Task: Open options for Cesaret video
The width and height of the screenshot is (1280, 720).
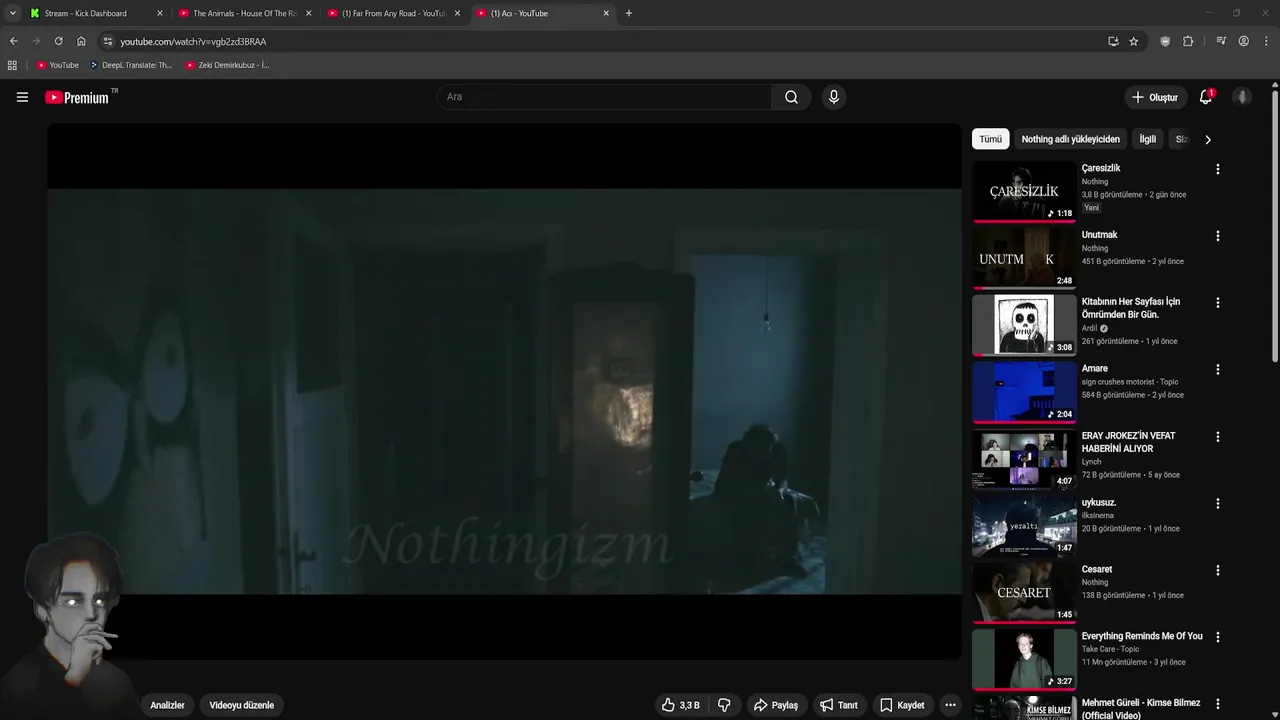Action: click(x=1217, y=570)
